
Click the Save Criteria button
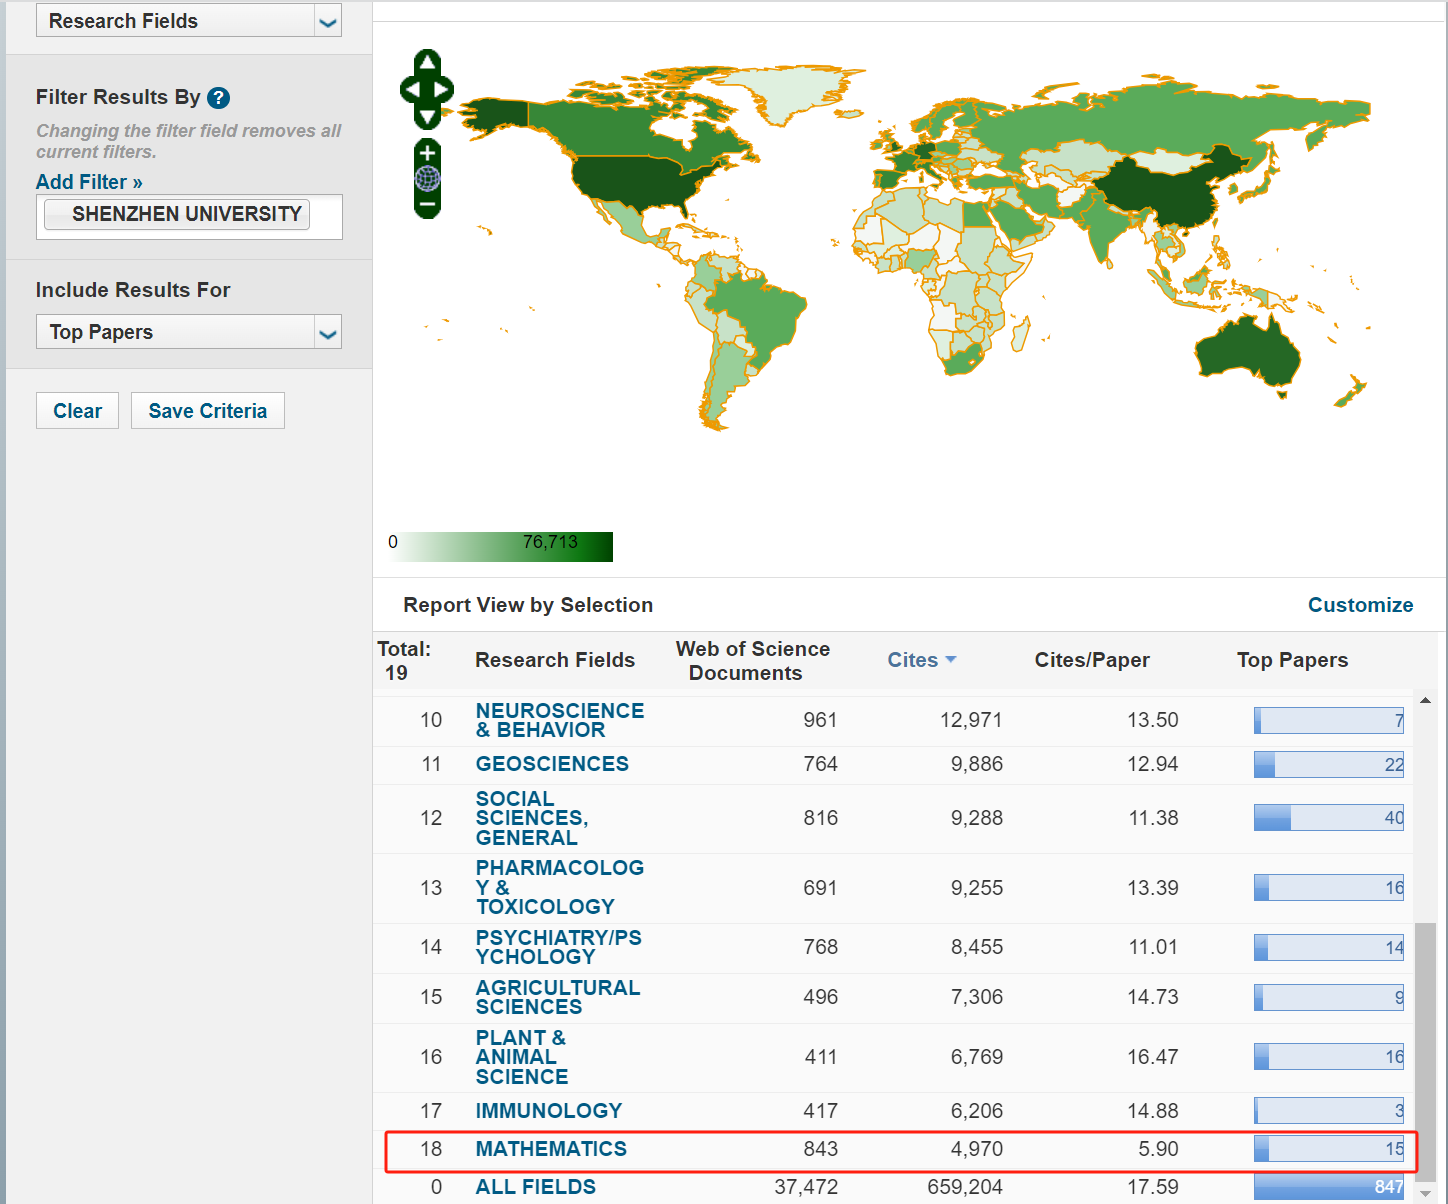(x=207, y=410)
